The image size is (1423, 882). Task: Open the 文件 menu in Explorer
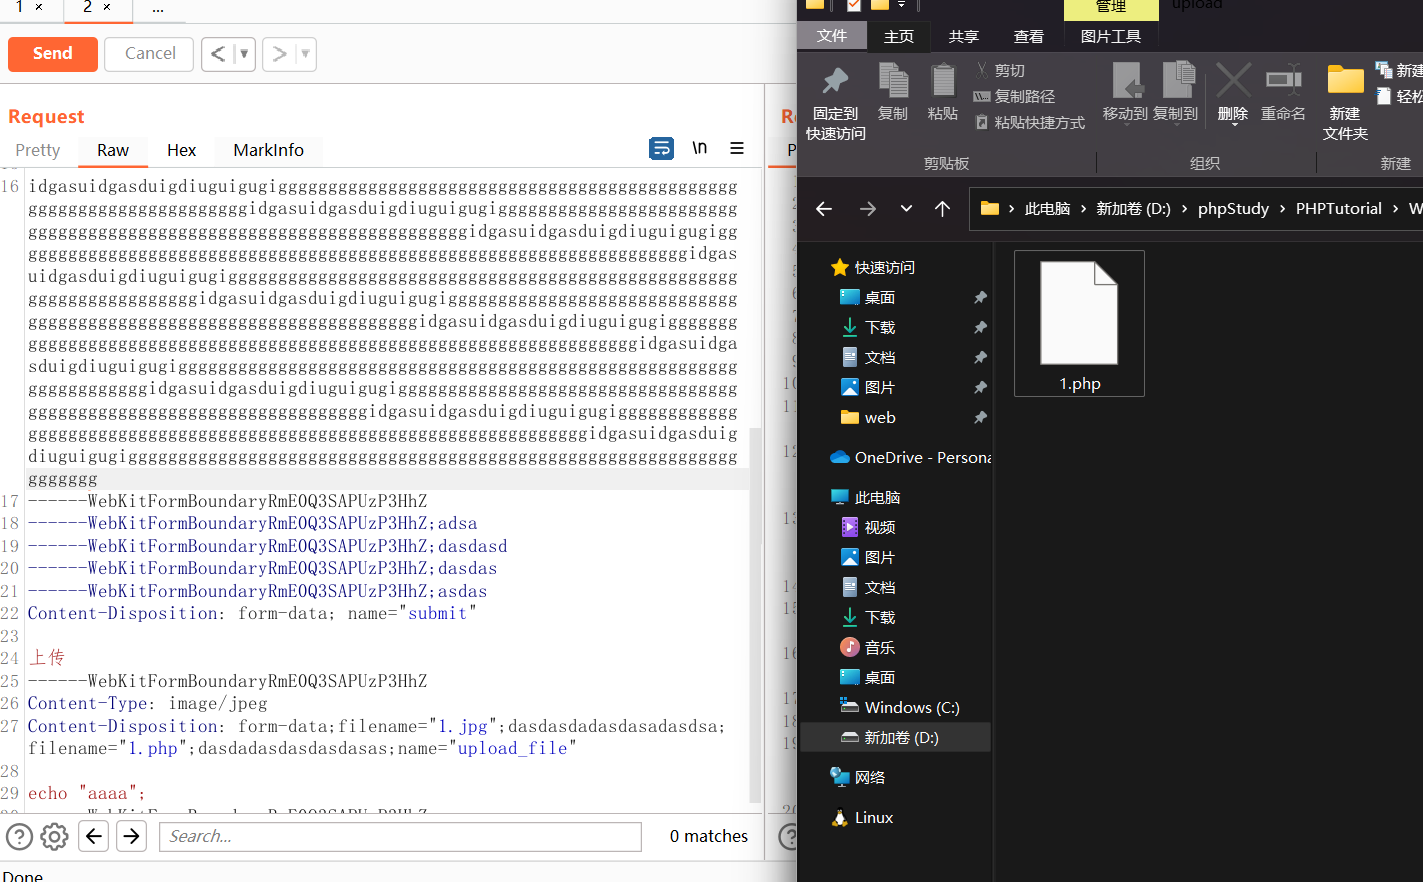[831, 36]
